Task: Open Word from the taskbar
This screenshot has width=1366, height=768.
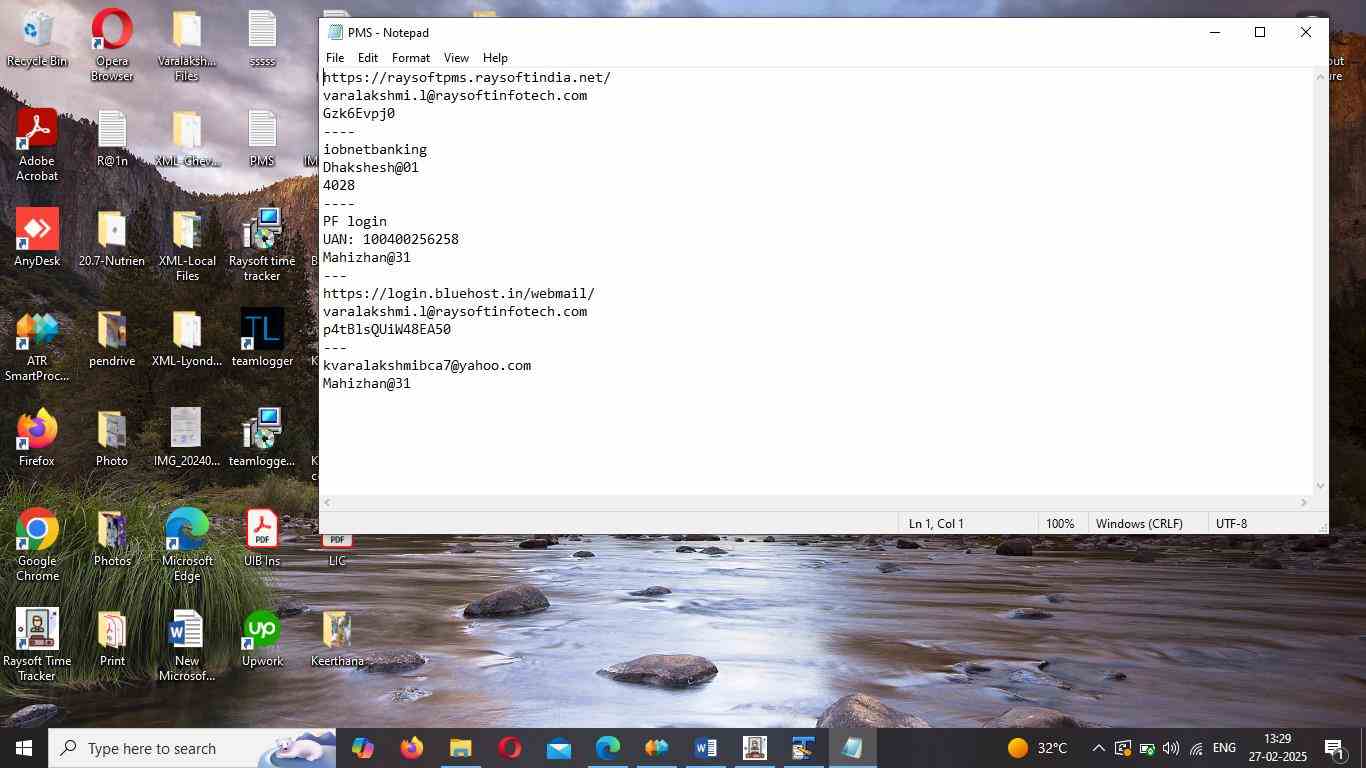Action: pos(705,748)
